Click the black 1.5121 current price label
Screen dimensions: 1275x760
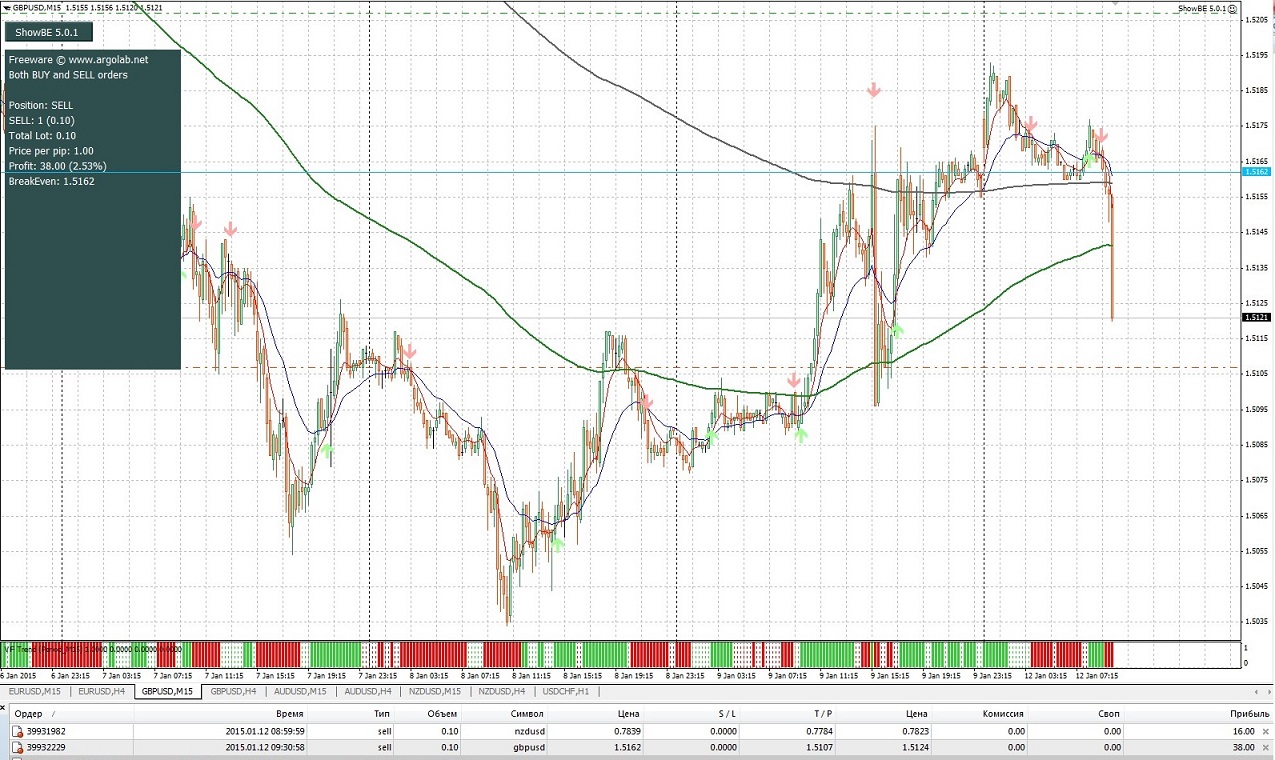click(x=1256, y=317)
